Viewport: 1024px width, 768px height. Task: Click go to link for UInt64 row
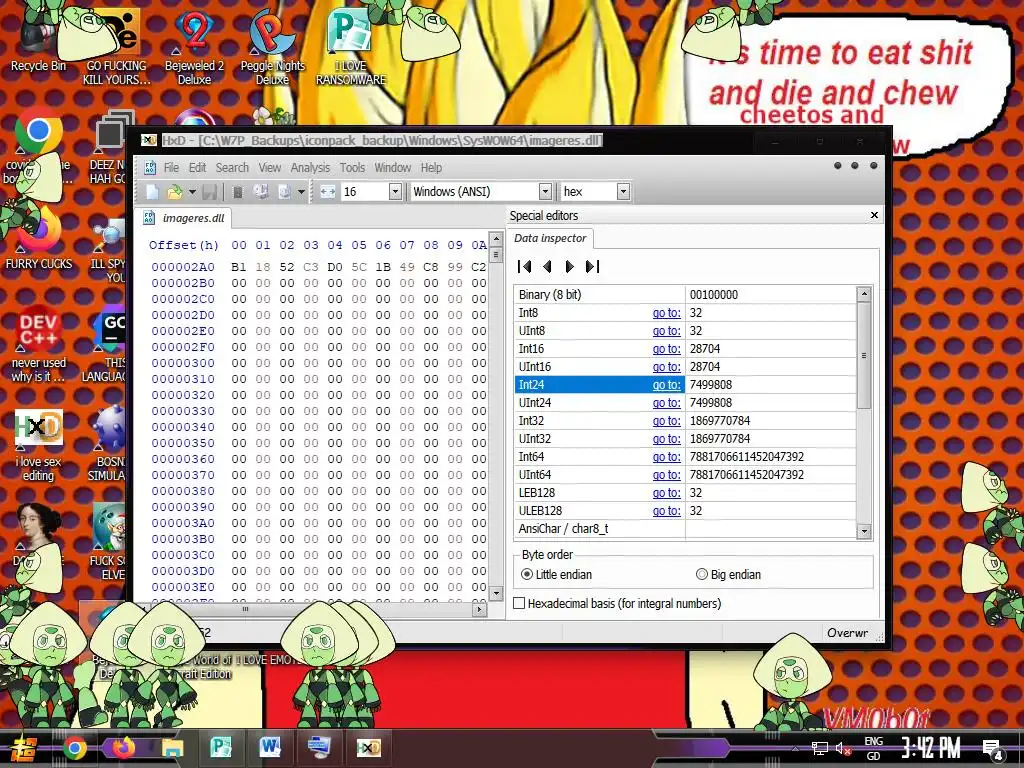[x=666, y=475]
